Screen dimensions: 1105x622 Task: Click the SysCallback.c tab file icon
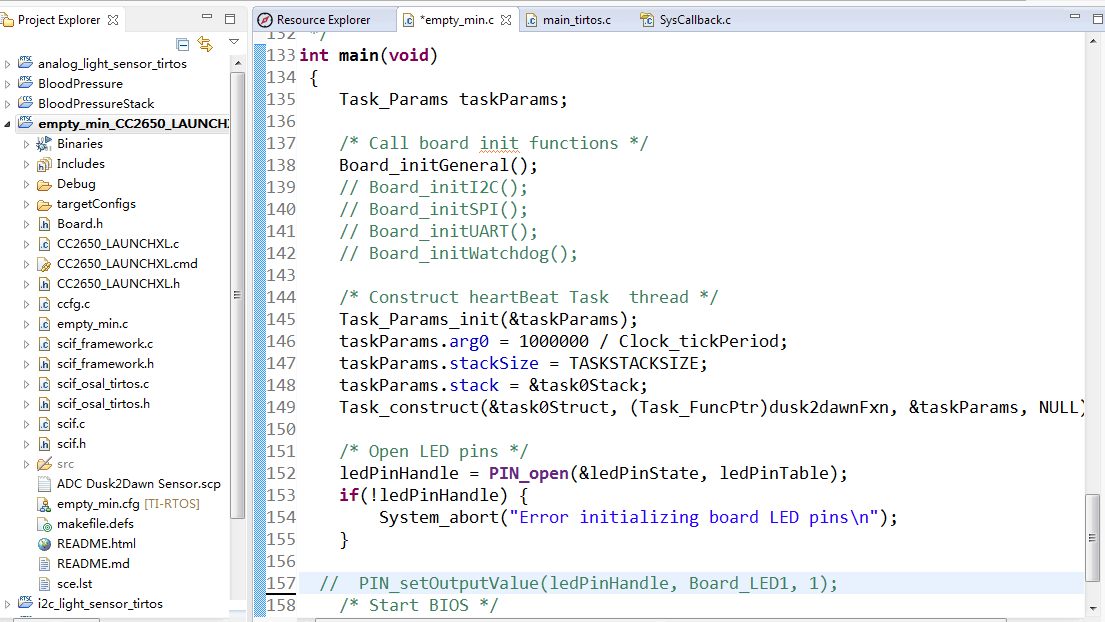click(x=646, y=20)
